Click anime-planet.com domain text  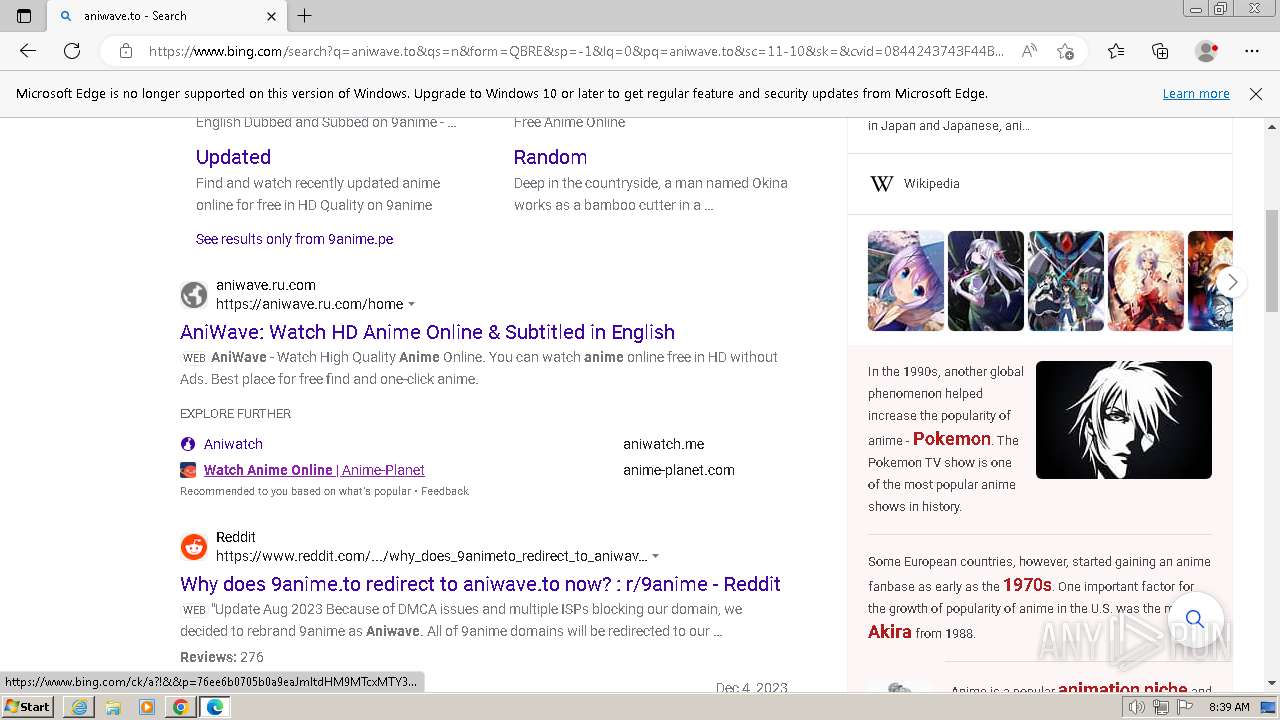pos(678,470)
